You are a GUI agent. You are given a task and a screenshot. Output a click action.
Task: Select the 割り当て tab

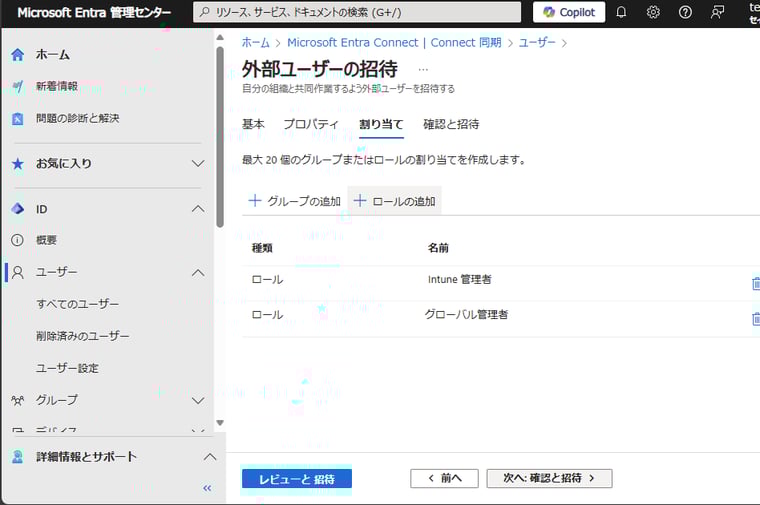pos(381,125)
